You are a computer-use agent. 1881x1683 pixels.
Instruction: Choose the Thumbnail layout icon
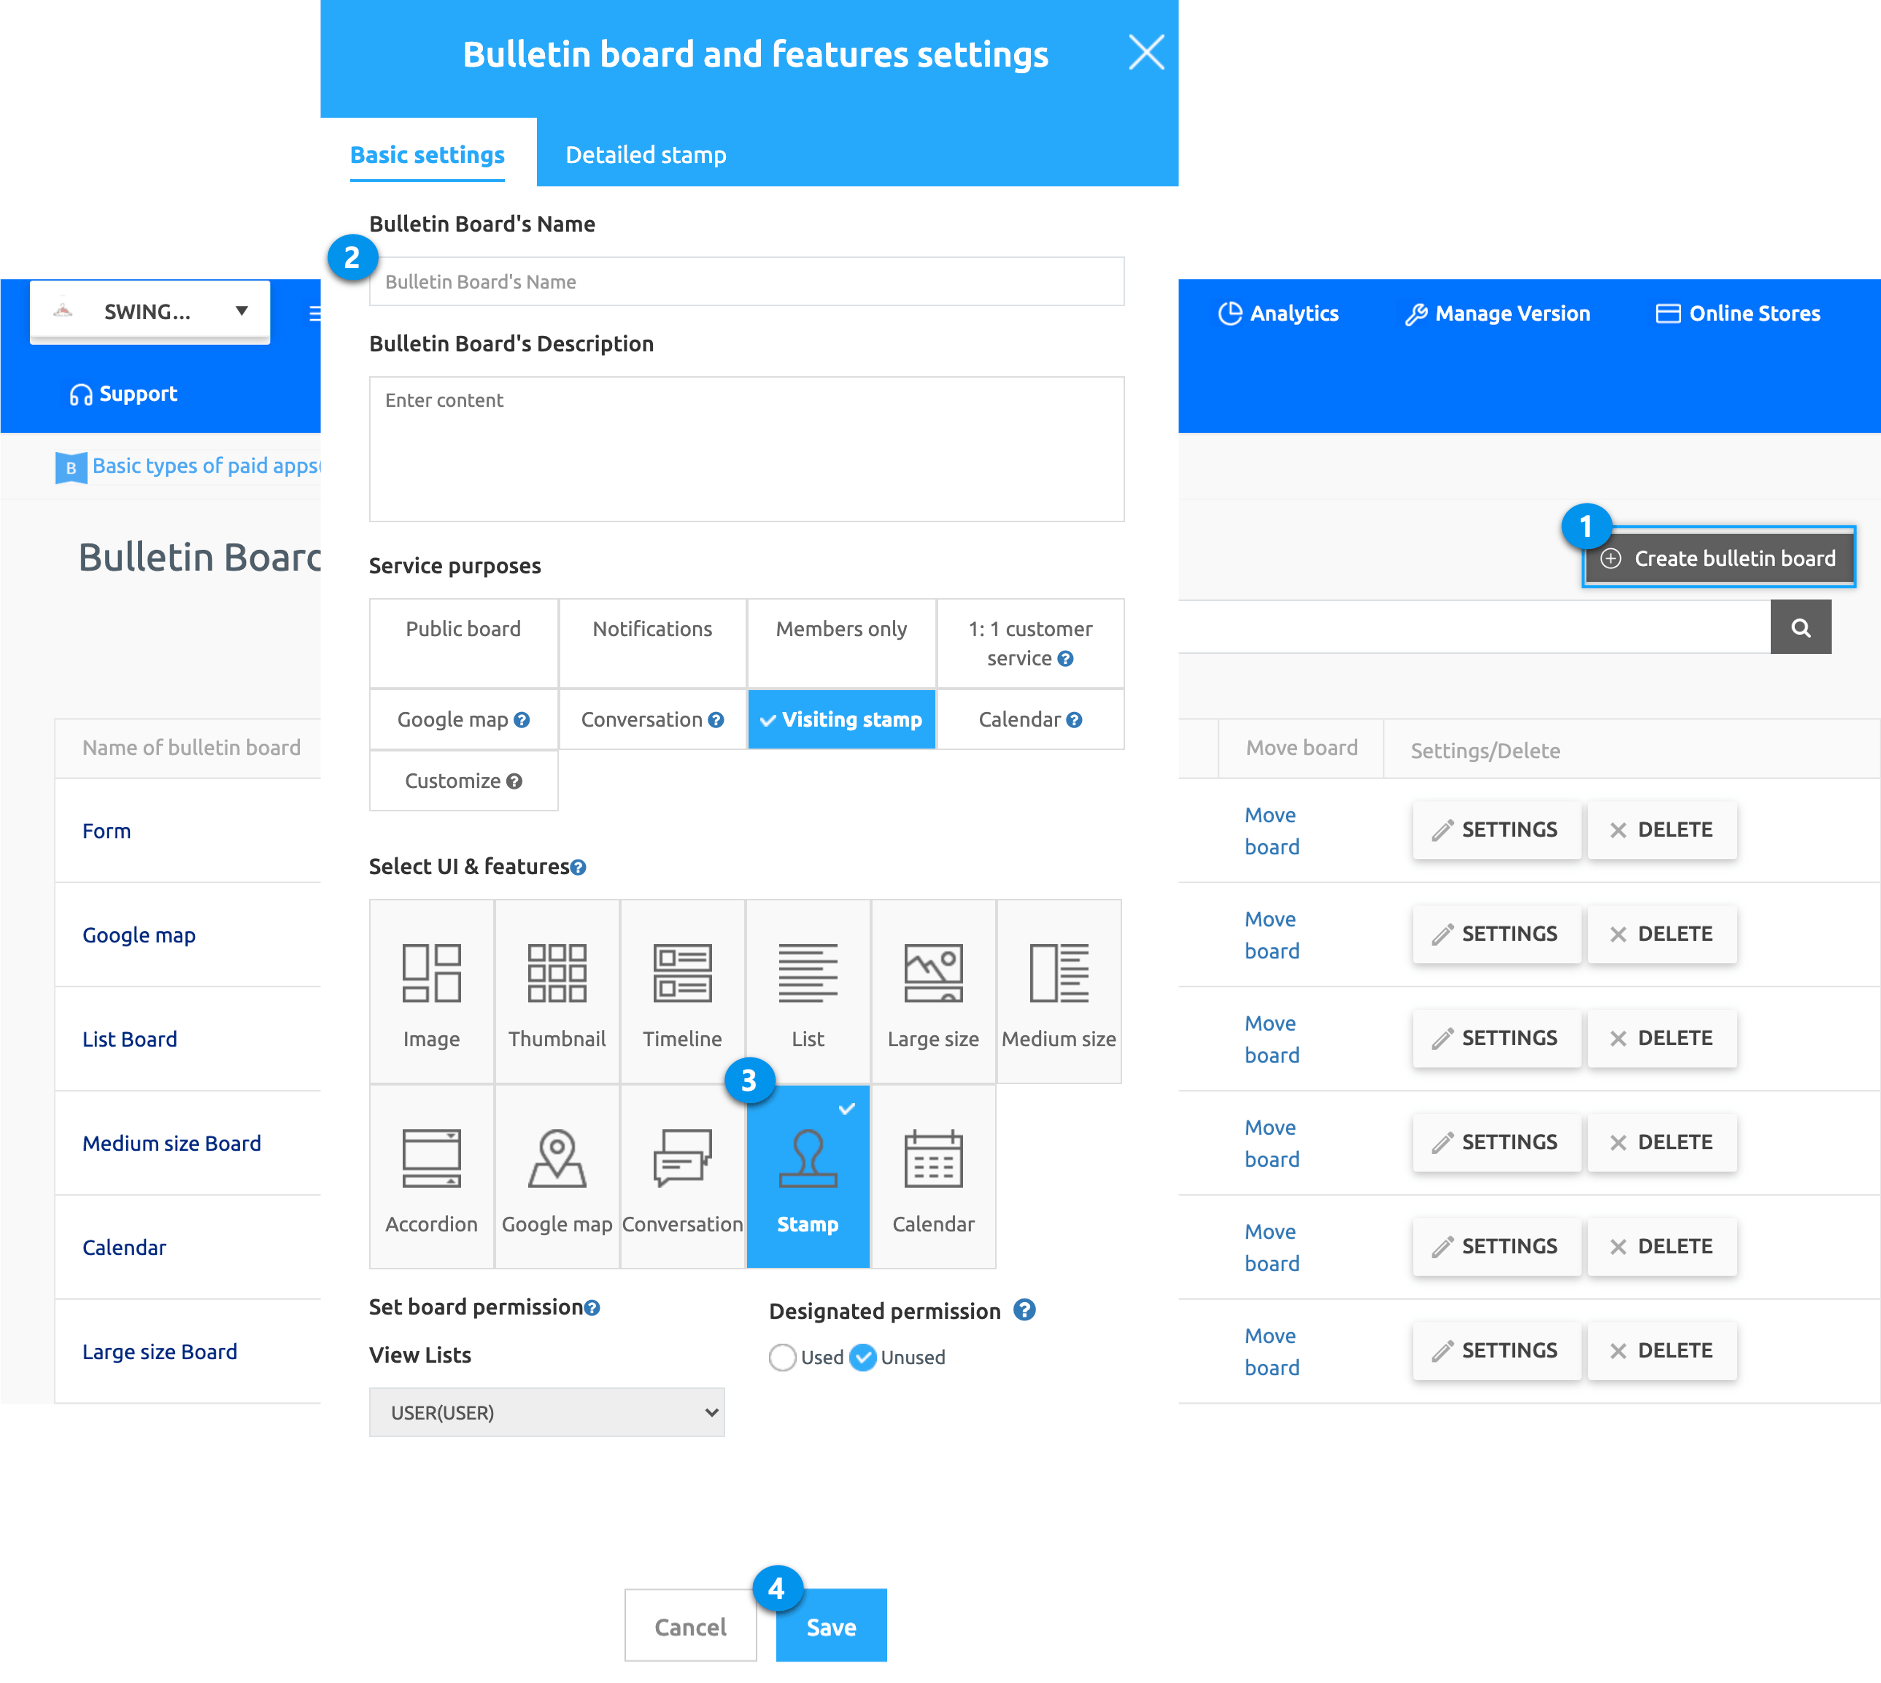click(557, 973)
